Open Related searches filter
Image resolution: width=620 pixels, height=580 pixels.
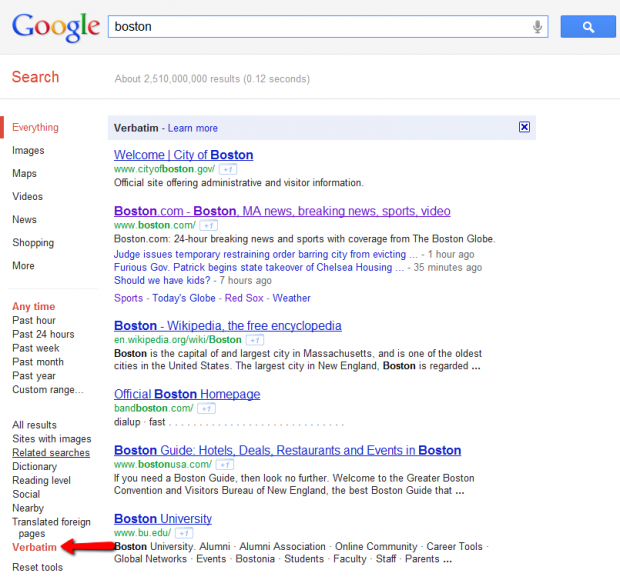coord(51,453)
